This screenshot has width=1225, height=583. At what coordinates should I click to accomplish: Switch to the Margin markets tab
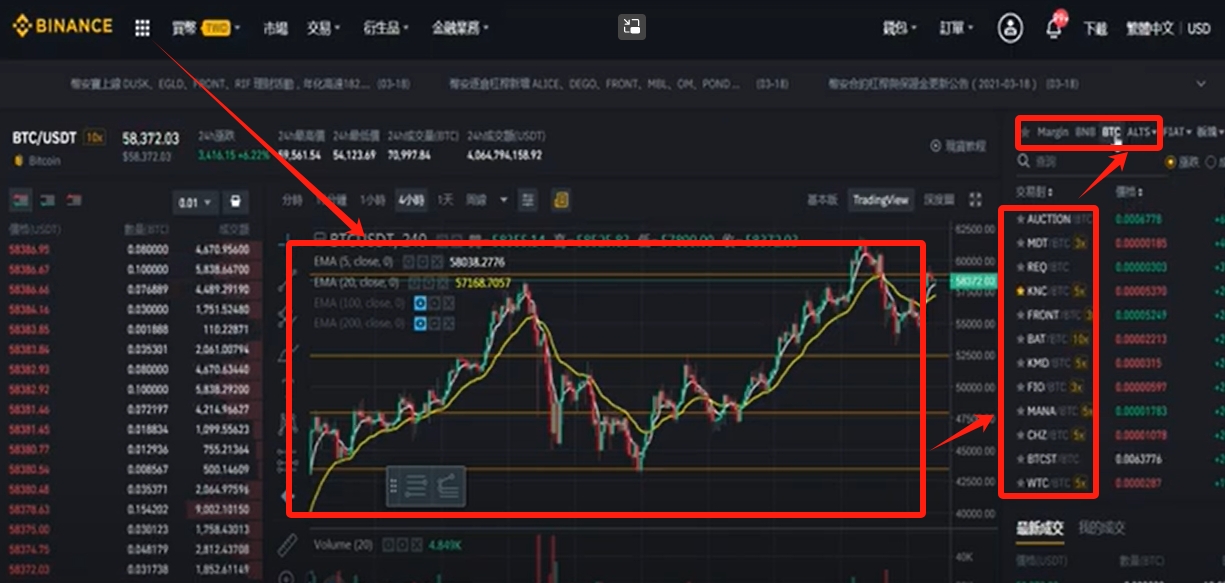point(1053,132)
